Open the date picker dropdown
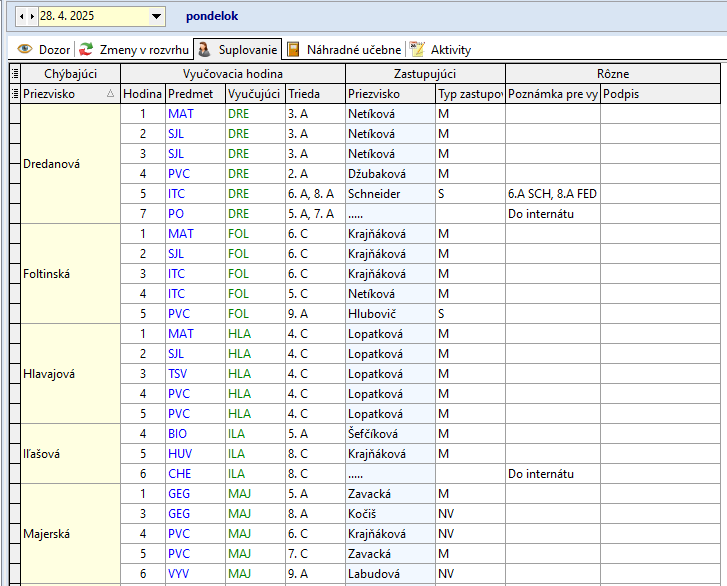The height and width of the screenshot is (586, 727). click(x=156, y=17)
